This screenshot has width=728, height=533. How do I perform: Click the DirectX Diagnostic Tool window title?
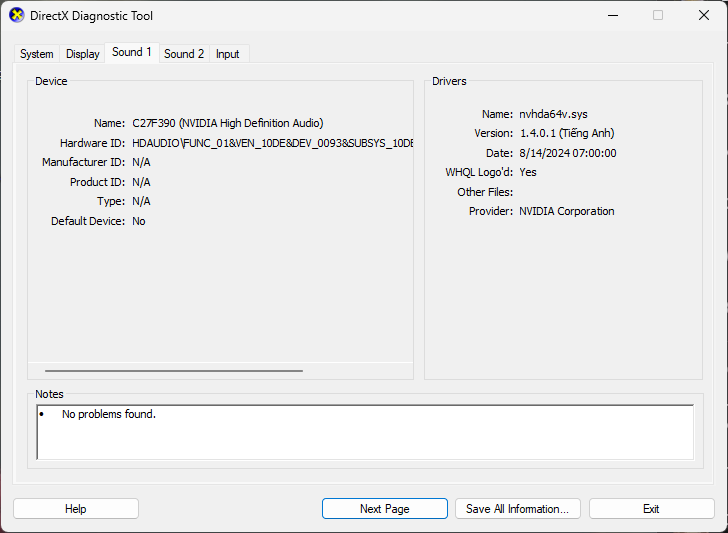pos(91,16)
